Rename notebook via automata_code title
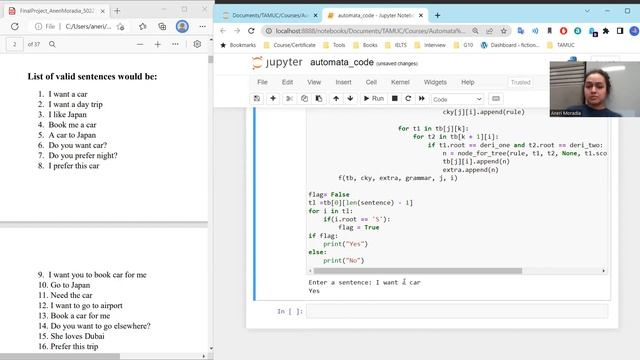This screenshot has height=360, width=640. [342, 62]
